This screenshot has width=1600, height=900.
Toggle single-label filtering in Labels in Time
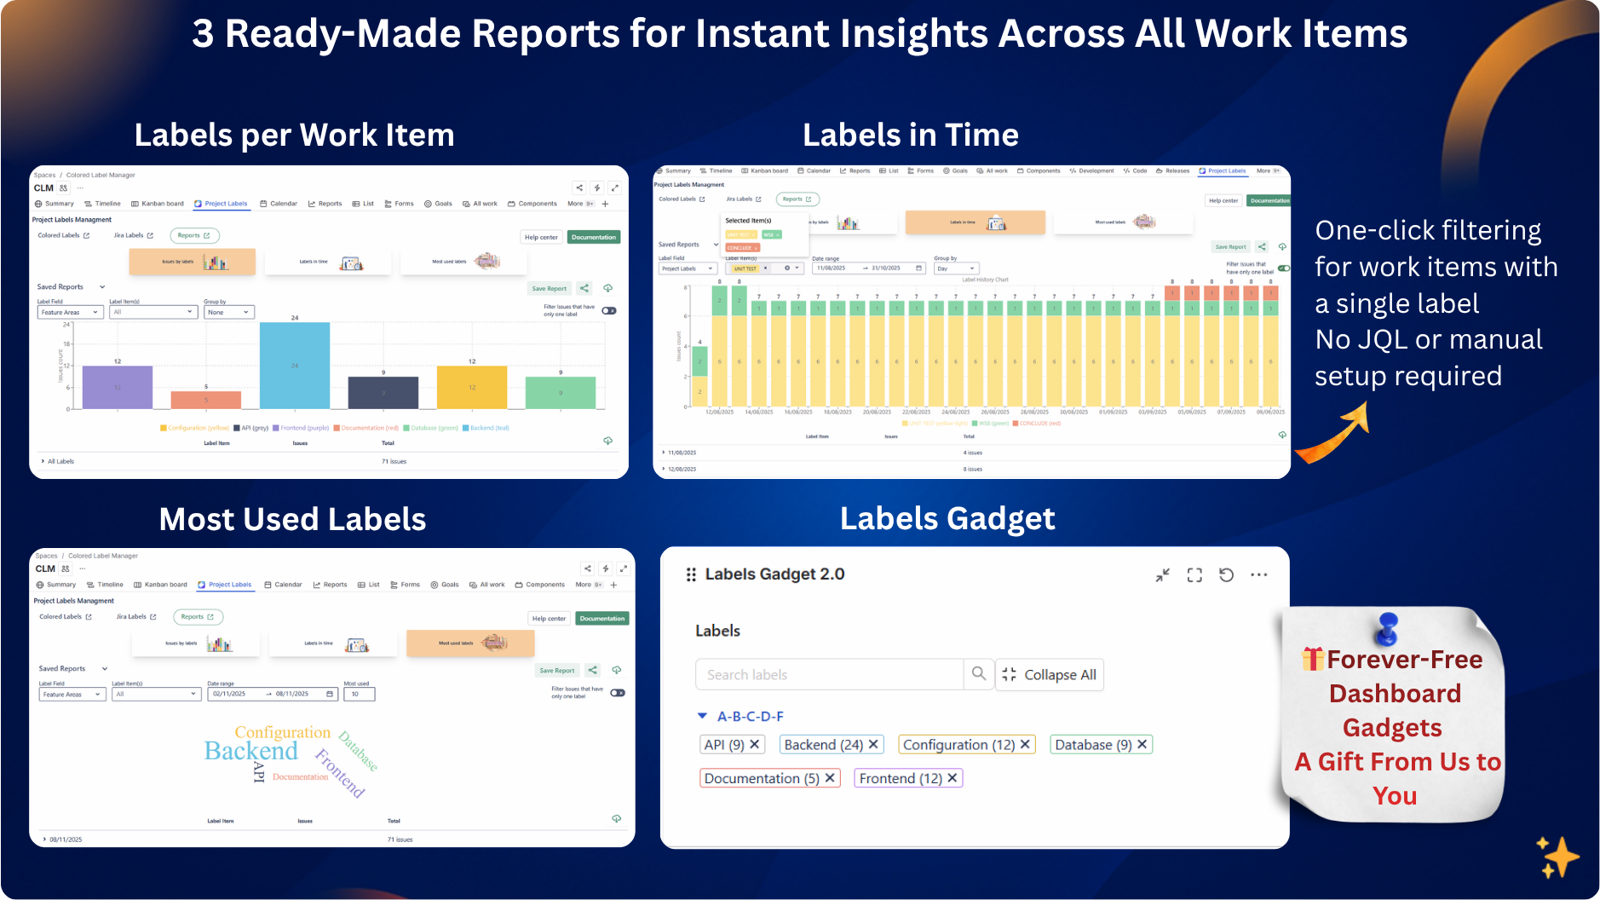pyautogui.click(x=1282, y=268)
